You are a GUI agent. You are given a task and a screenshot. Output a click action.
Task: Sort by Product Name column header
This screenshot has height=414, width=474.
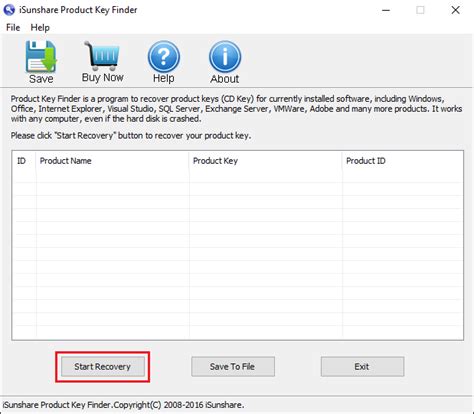[x=112, y=161]
